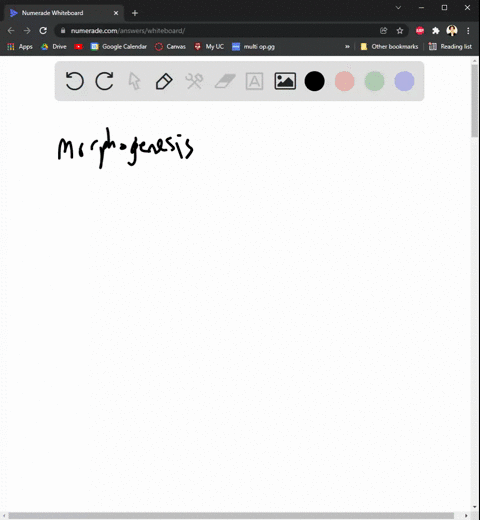Screen dimensions: 480x520
Task: Pick the pink ink color
Action: coord(344,81)
